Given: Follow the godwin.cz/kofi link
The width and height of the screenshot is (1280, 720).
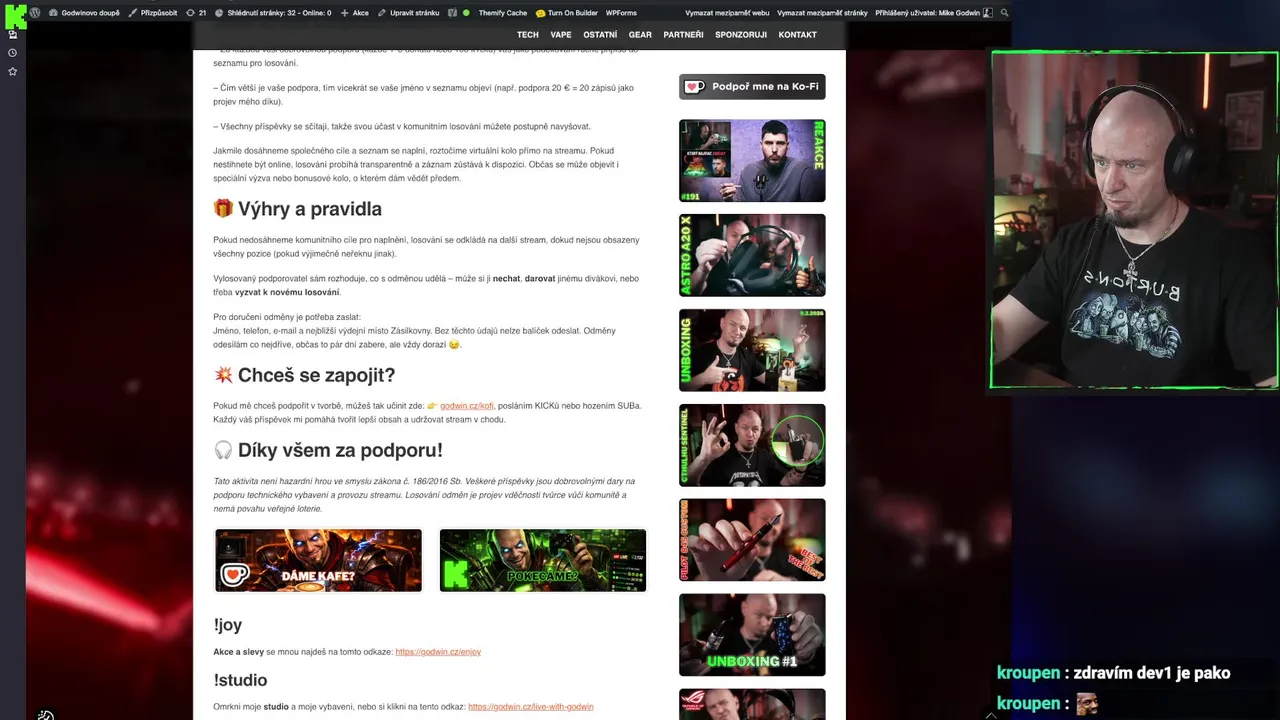Looking at the screenshot, I should click(466, 406).
